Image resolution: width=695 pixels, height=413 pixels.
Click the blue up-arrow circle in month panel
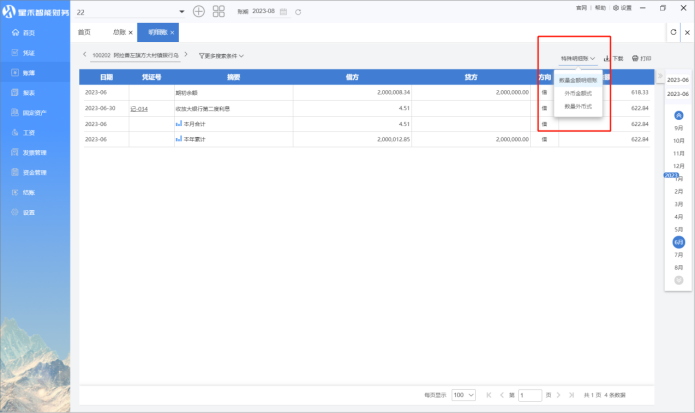coord(679,115)
